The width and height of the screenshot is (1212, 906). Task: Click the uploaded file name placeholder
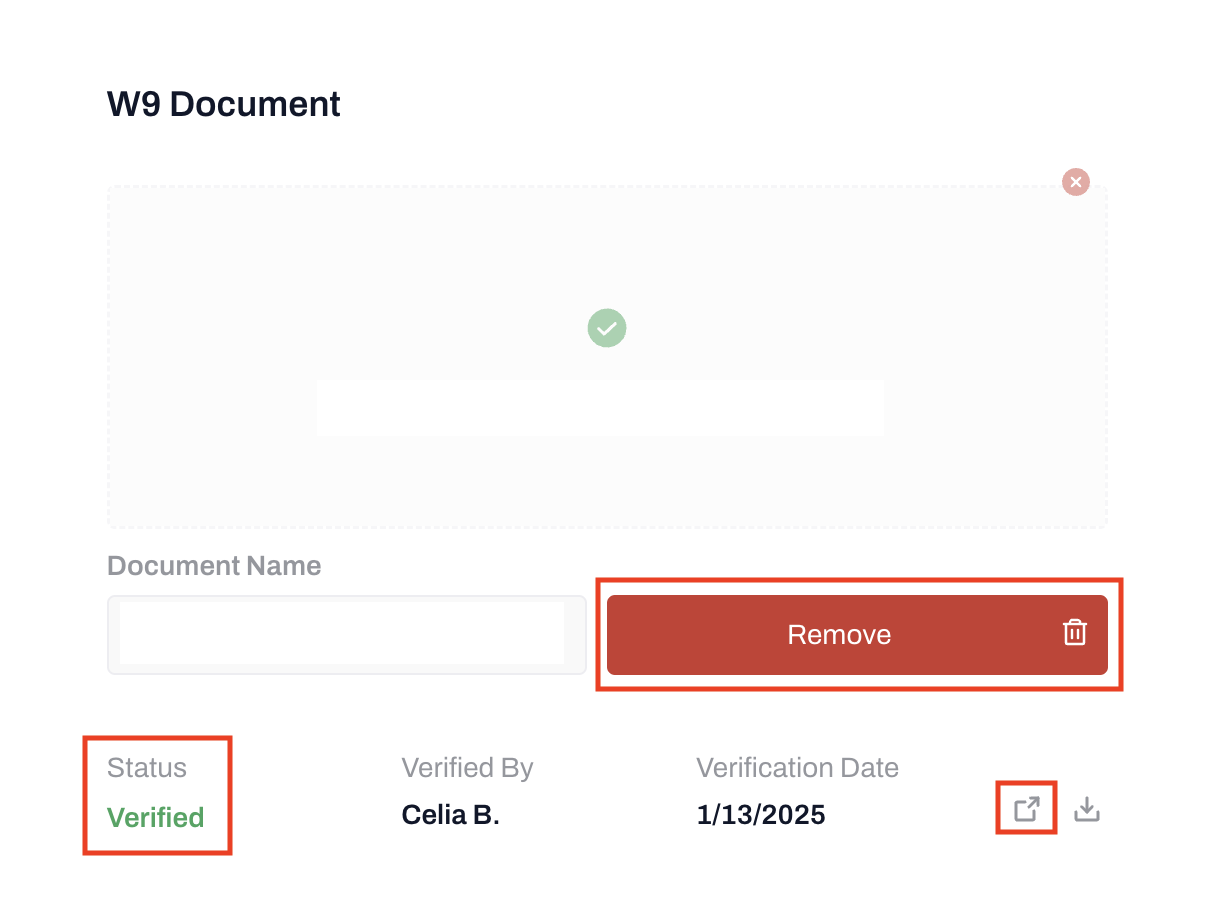tap(600, 407)
